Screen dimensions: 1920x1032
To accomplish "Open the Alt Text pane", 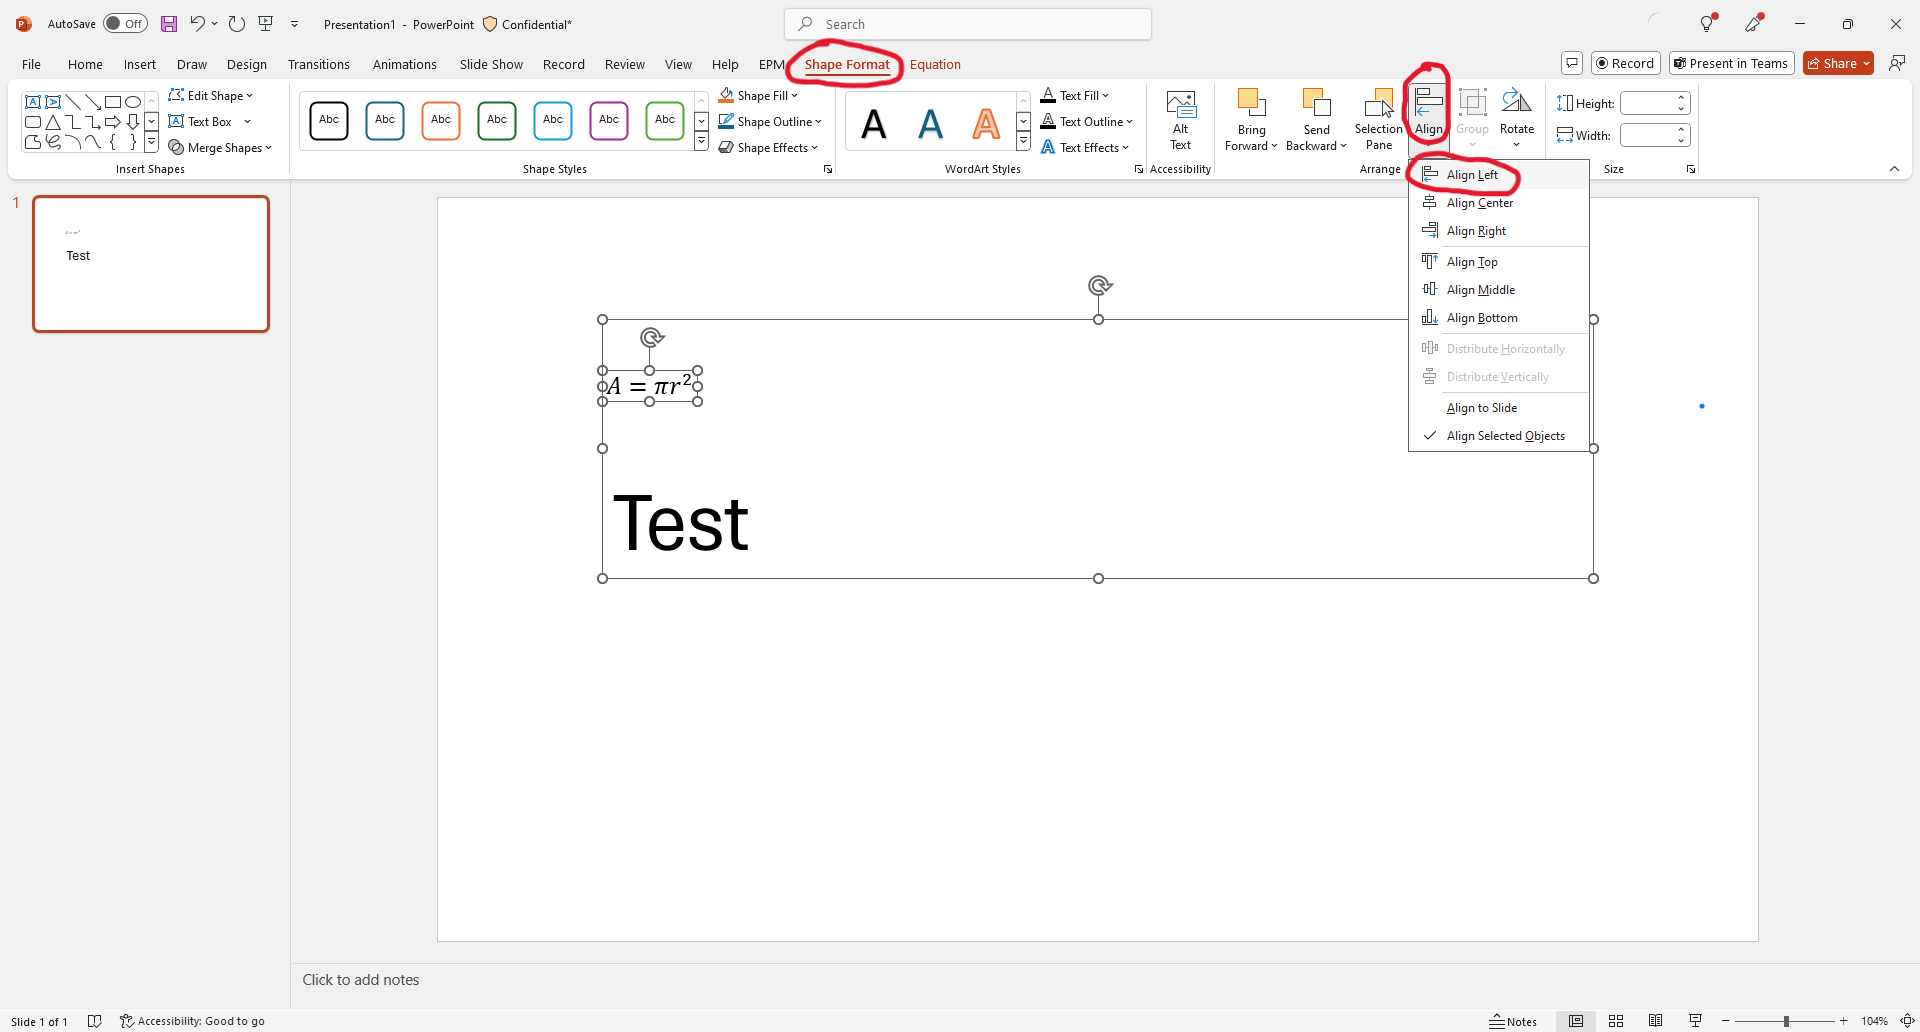I will pos(1181,120).
